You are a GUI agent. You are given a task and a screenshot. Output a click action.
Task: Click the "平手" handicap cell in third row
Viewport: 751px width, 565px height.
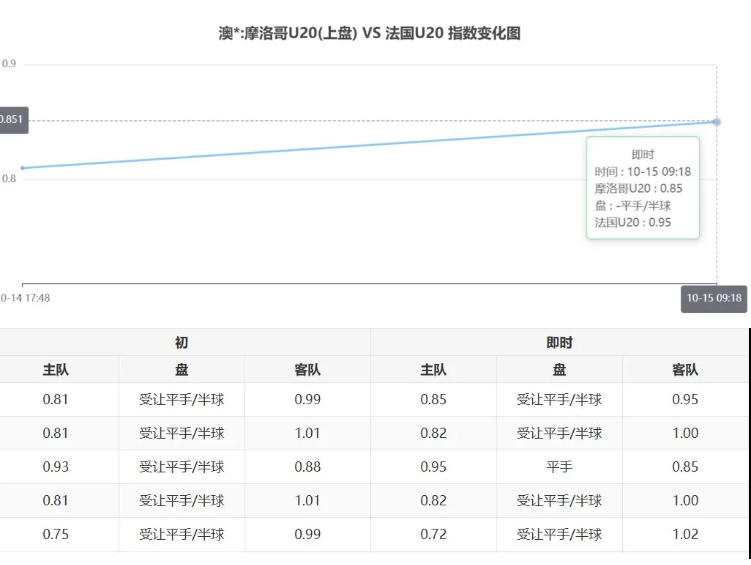point(559,467)
